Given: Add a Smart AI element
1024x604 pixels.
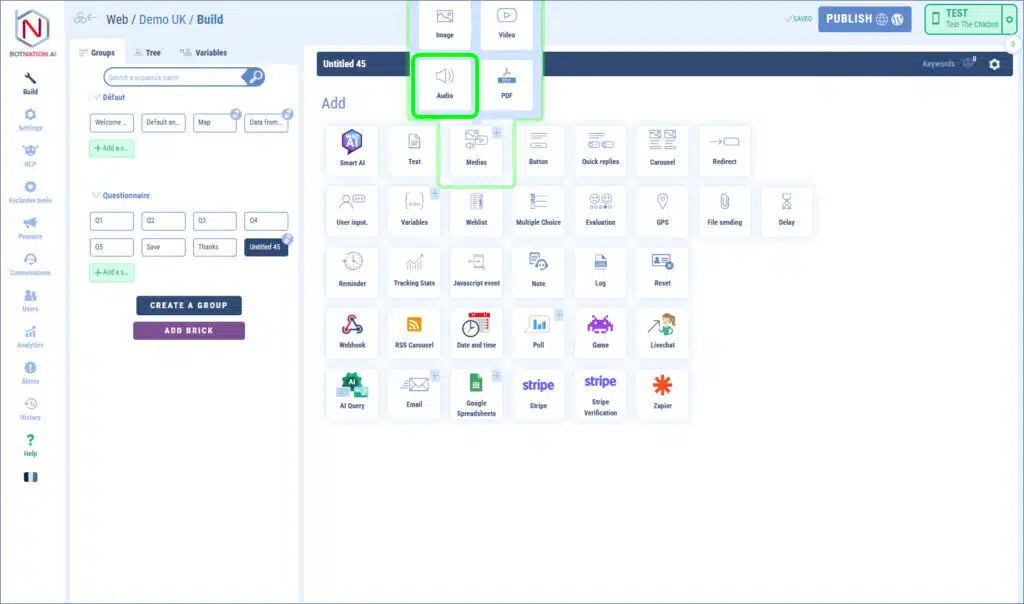Looking at the screenshot, I should (x=352, y=148).
